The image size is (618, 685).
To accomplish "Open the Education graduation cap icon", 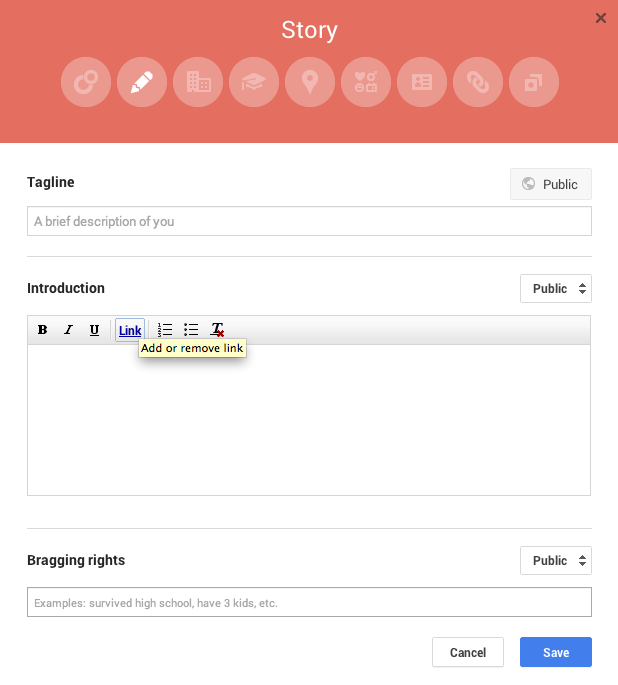I will [254, 82].
